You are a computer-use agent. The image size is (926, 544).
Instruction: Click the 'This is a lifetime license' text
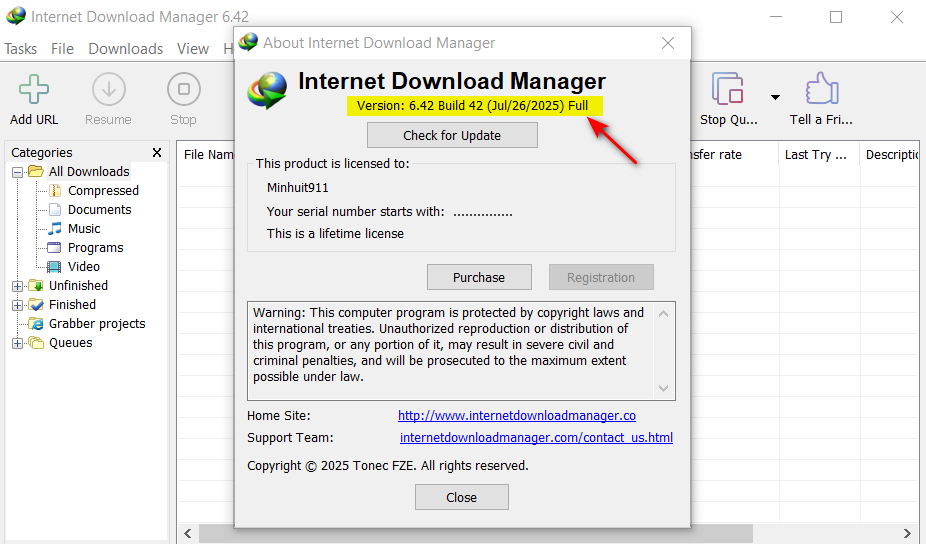pyautogui.click(x=335, y=233)
